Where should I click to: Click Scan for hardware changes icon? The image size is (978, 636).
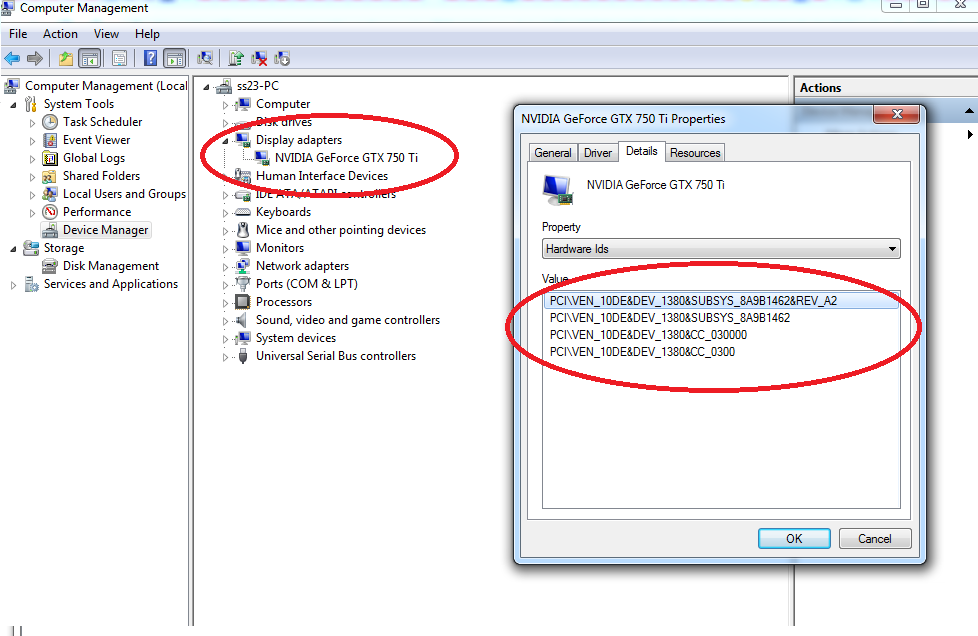click(x=205, y=59)
